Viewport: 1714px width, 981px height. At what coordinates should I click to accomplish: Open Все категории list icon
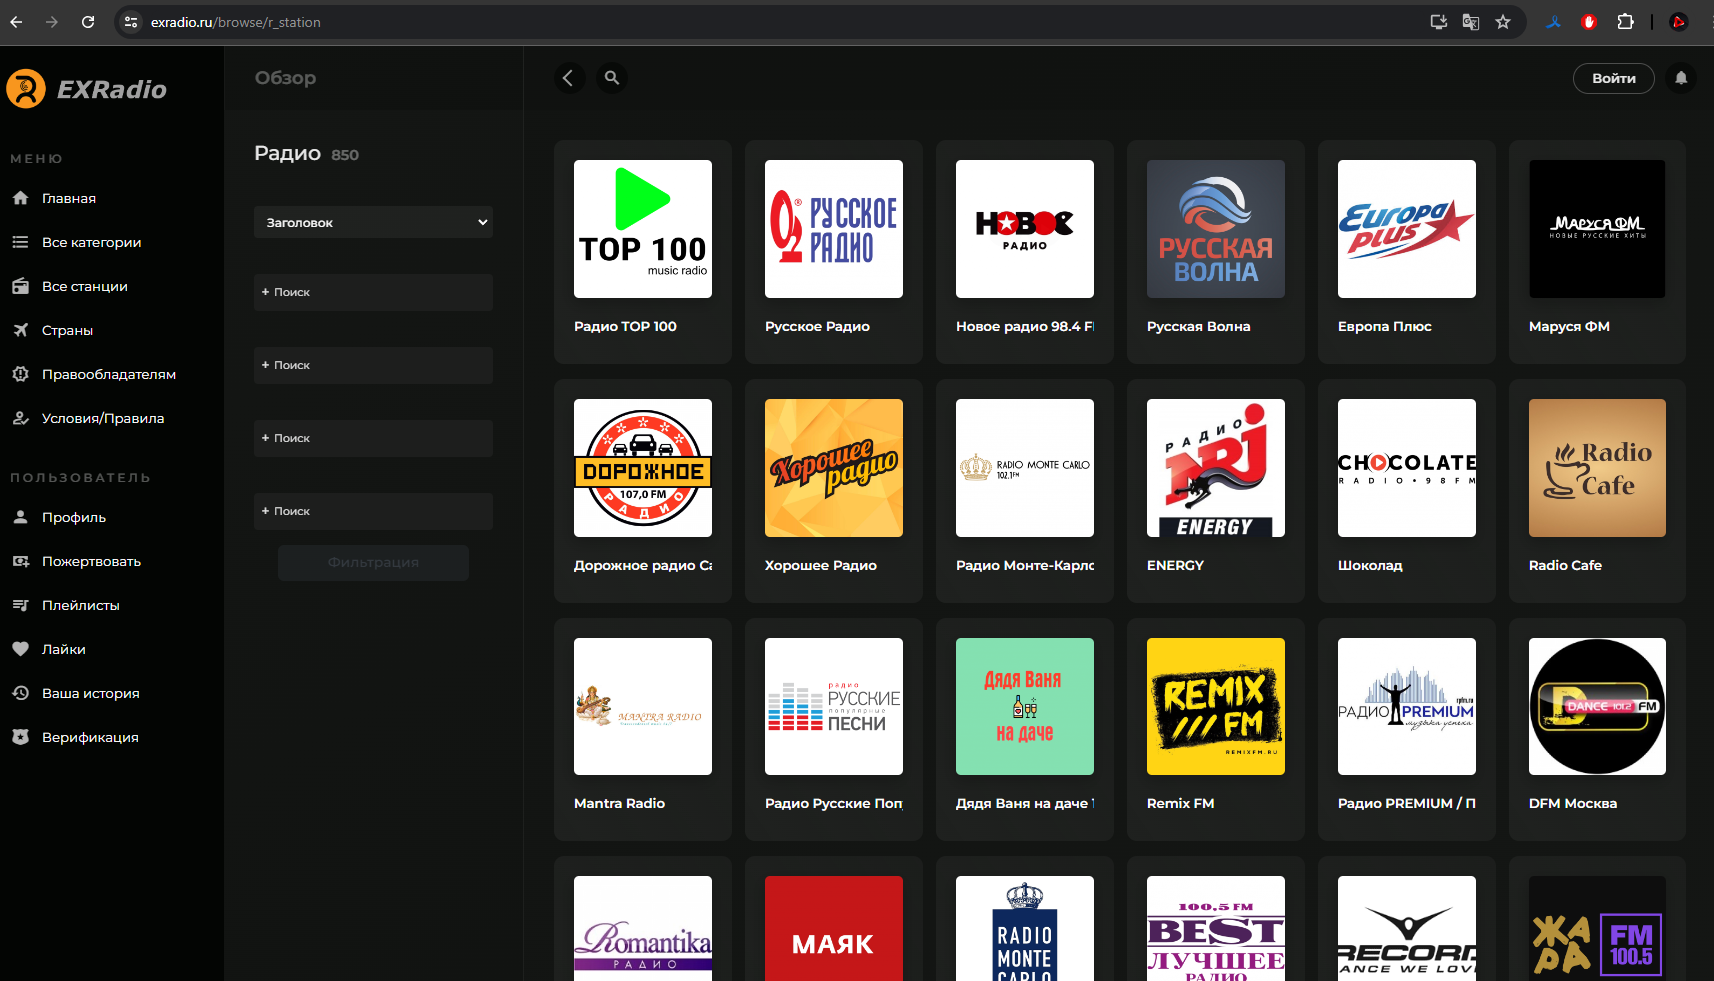point(20,242)
